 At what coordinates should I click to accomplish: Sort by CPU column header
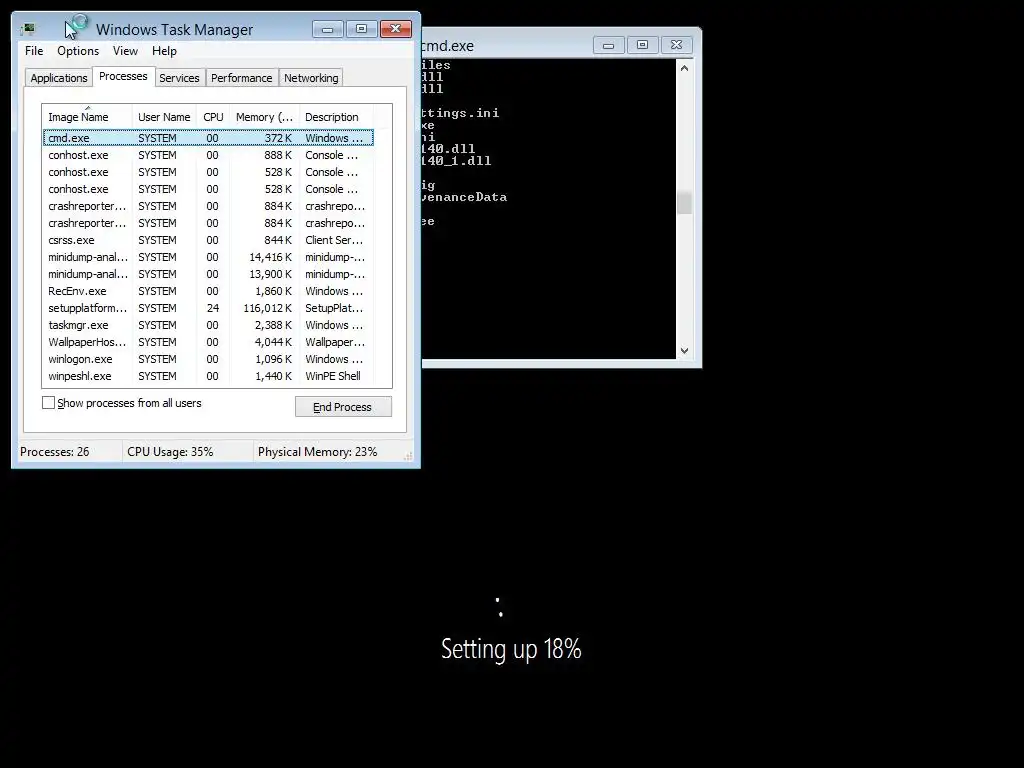213,117
